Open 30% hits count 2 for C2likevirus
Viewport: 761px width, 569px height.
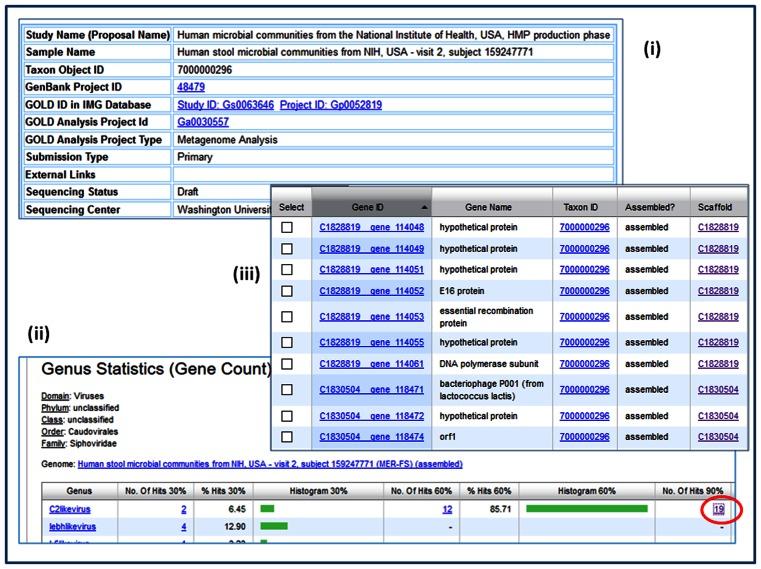[183, 509]
